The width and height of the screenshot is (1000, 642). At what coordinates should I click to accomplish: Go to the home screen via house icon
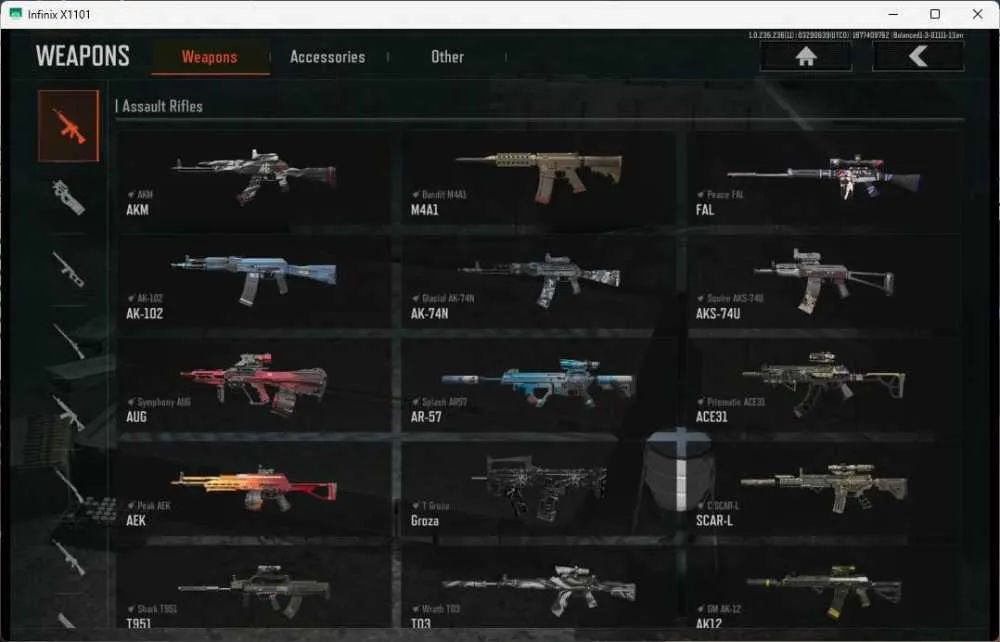pos(806,57)
